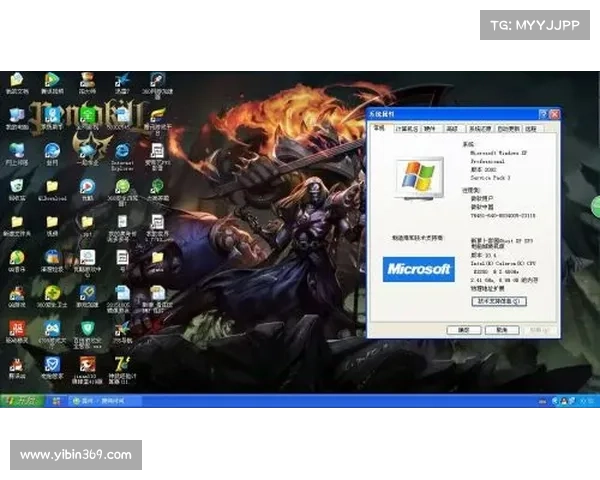This screenshot has height=480, width=600.
Task: Open the 远程 tab
Action: click(x=532, y=129)
